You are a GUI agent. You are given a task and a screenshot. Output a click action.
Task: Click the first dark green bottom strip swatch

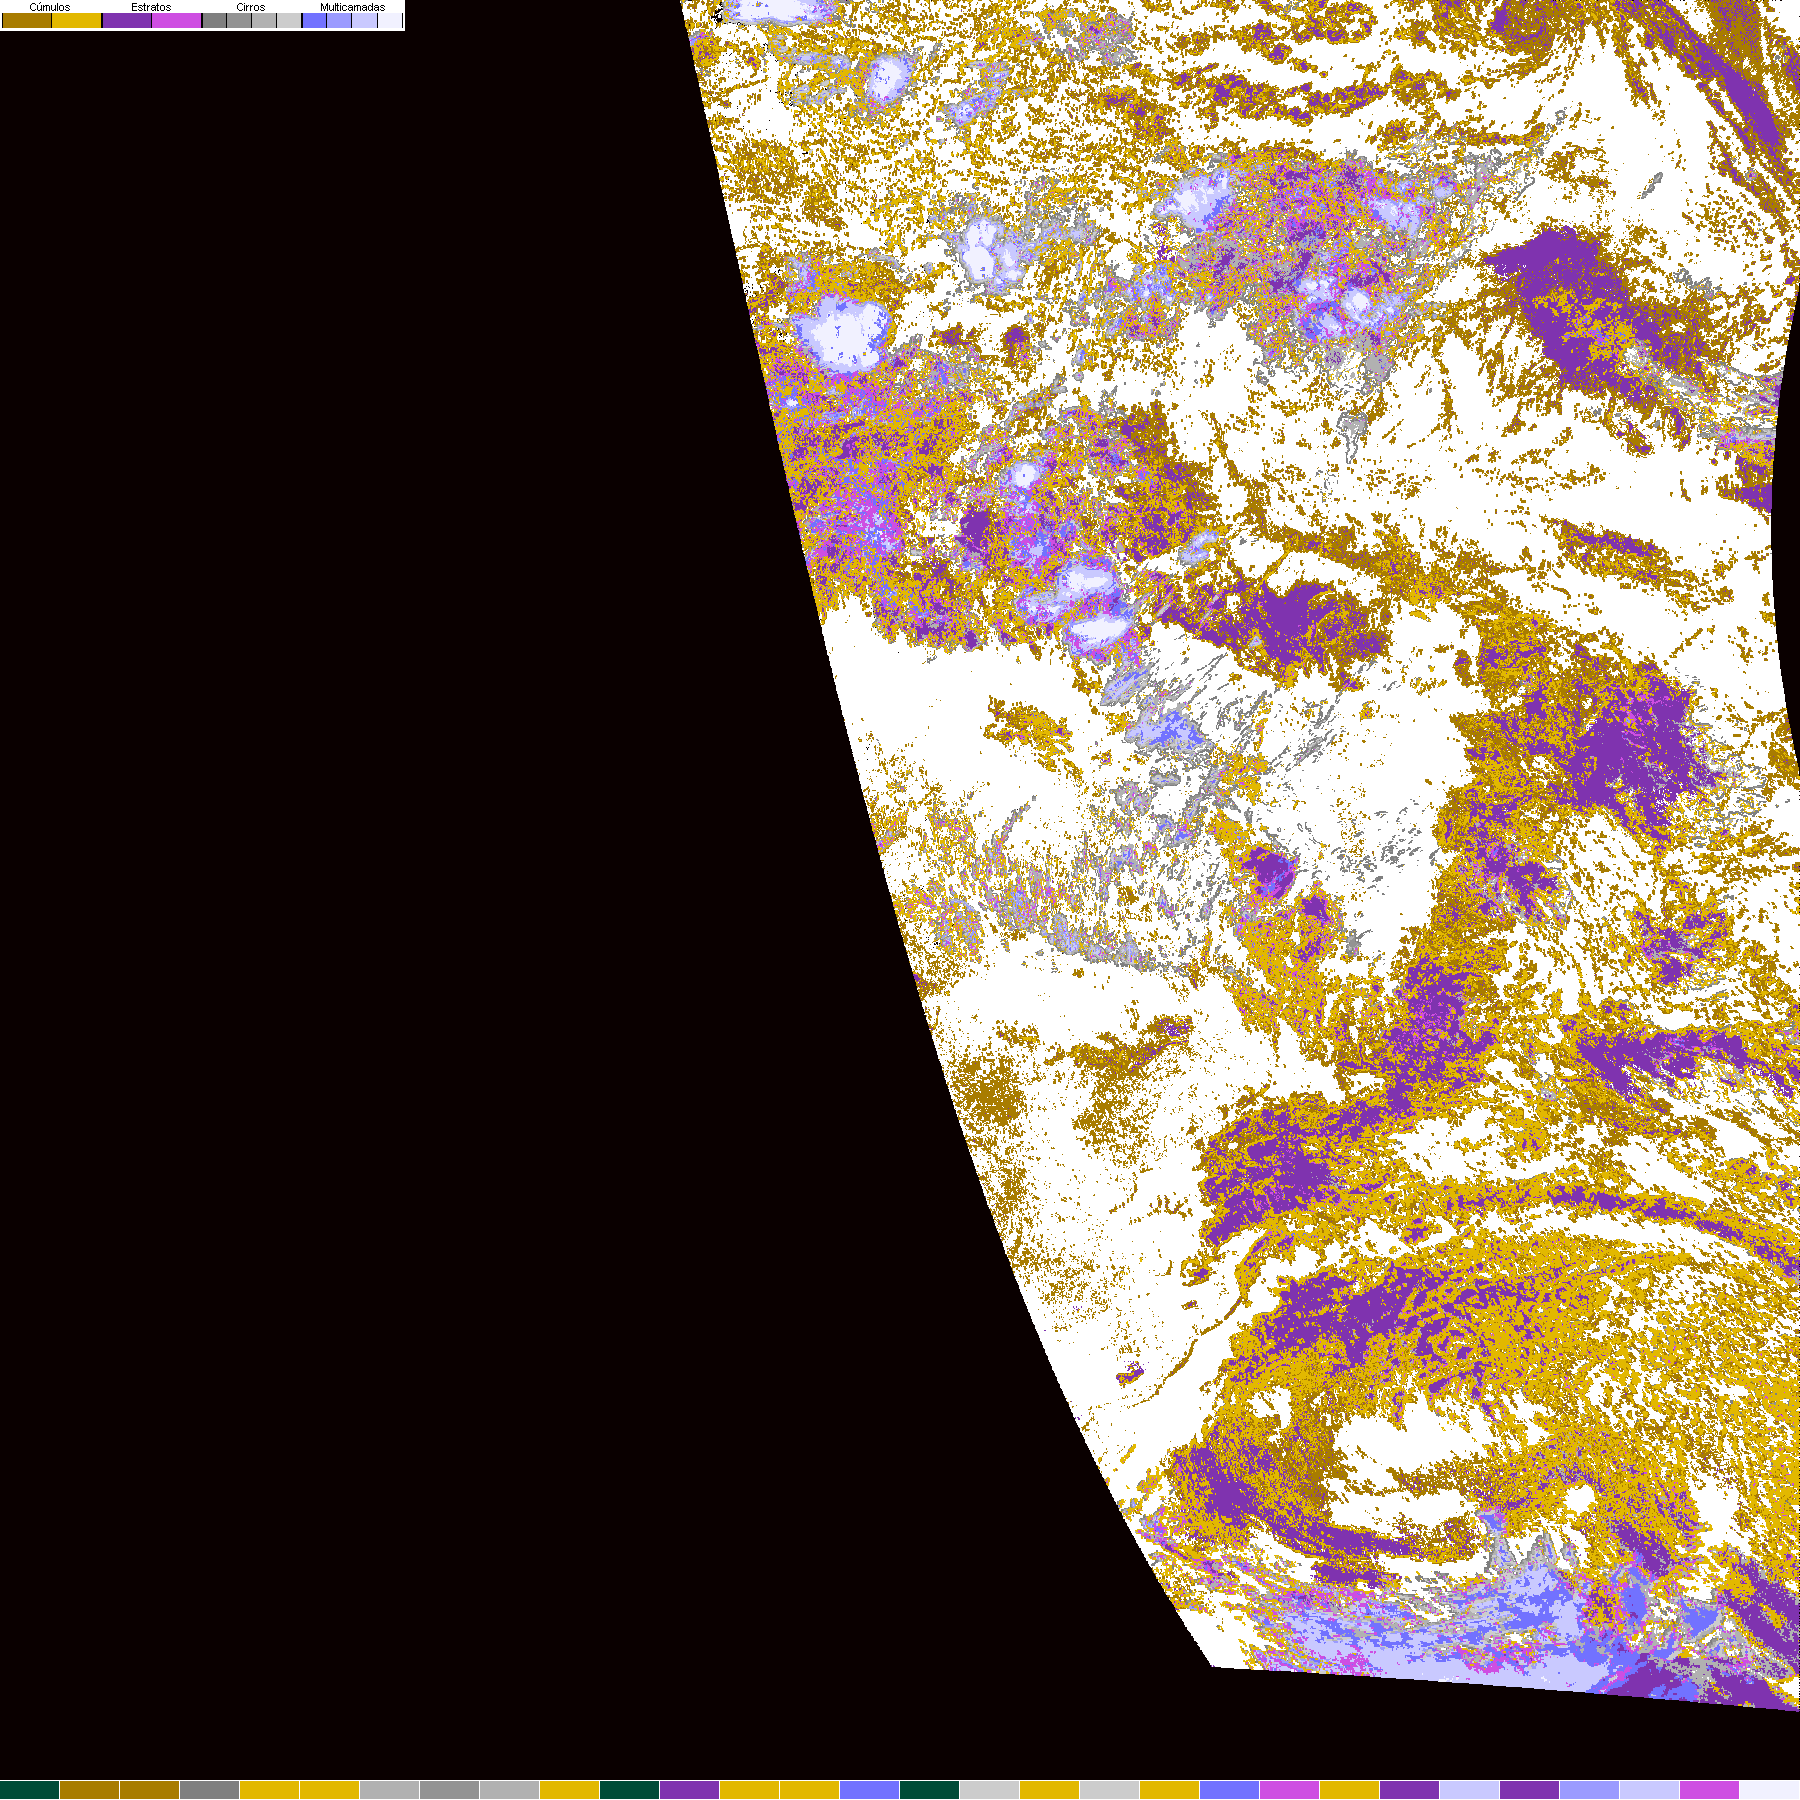30,1790
